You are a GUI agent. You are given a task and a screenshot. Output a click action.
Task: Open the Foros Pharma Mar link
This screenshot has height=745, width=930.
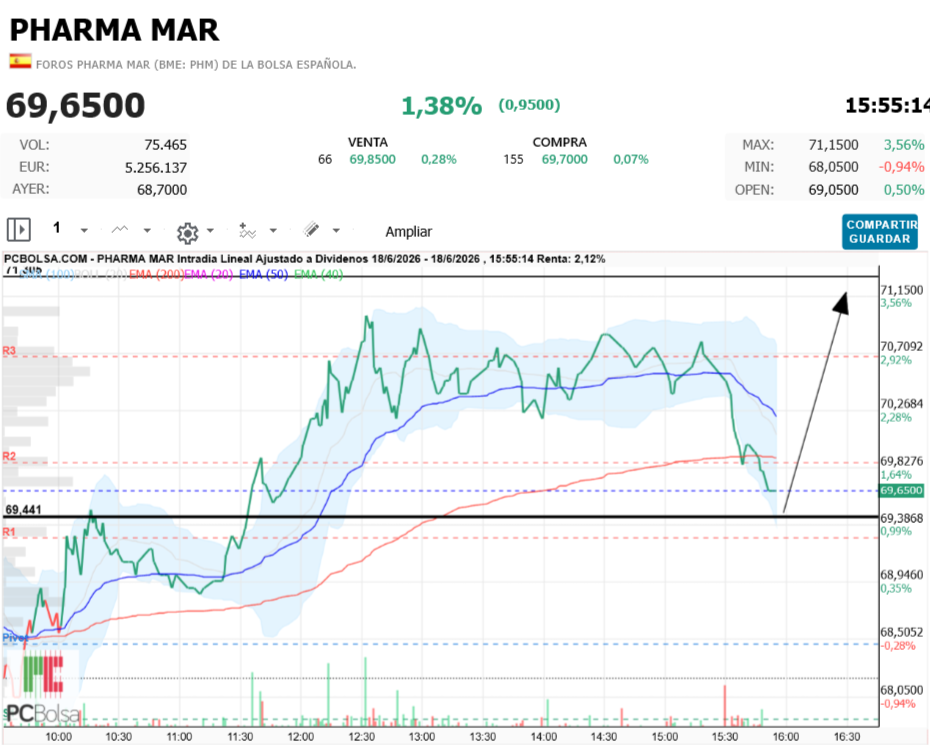tap(196, 65)
